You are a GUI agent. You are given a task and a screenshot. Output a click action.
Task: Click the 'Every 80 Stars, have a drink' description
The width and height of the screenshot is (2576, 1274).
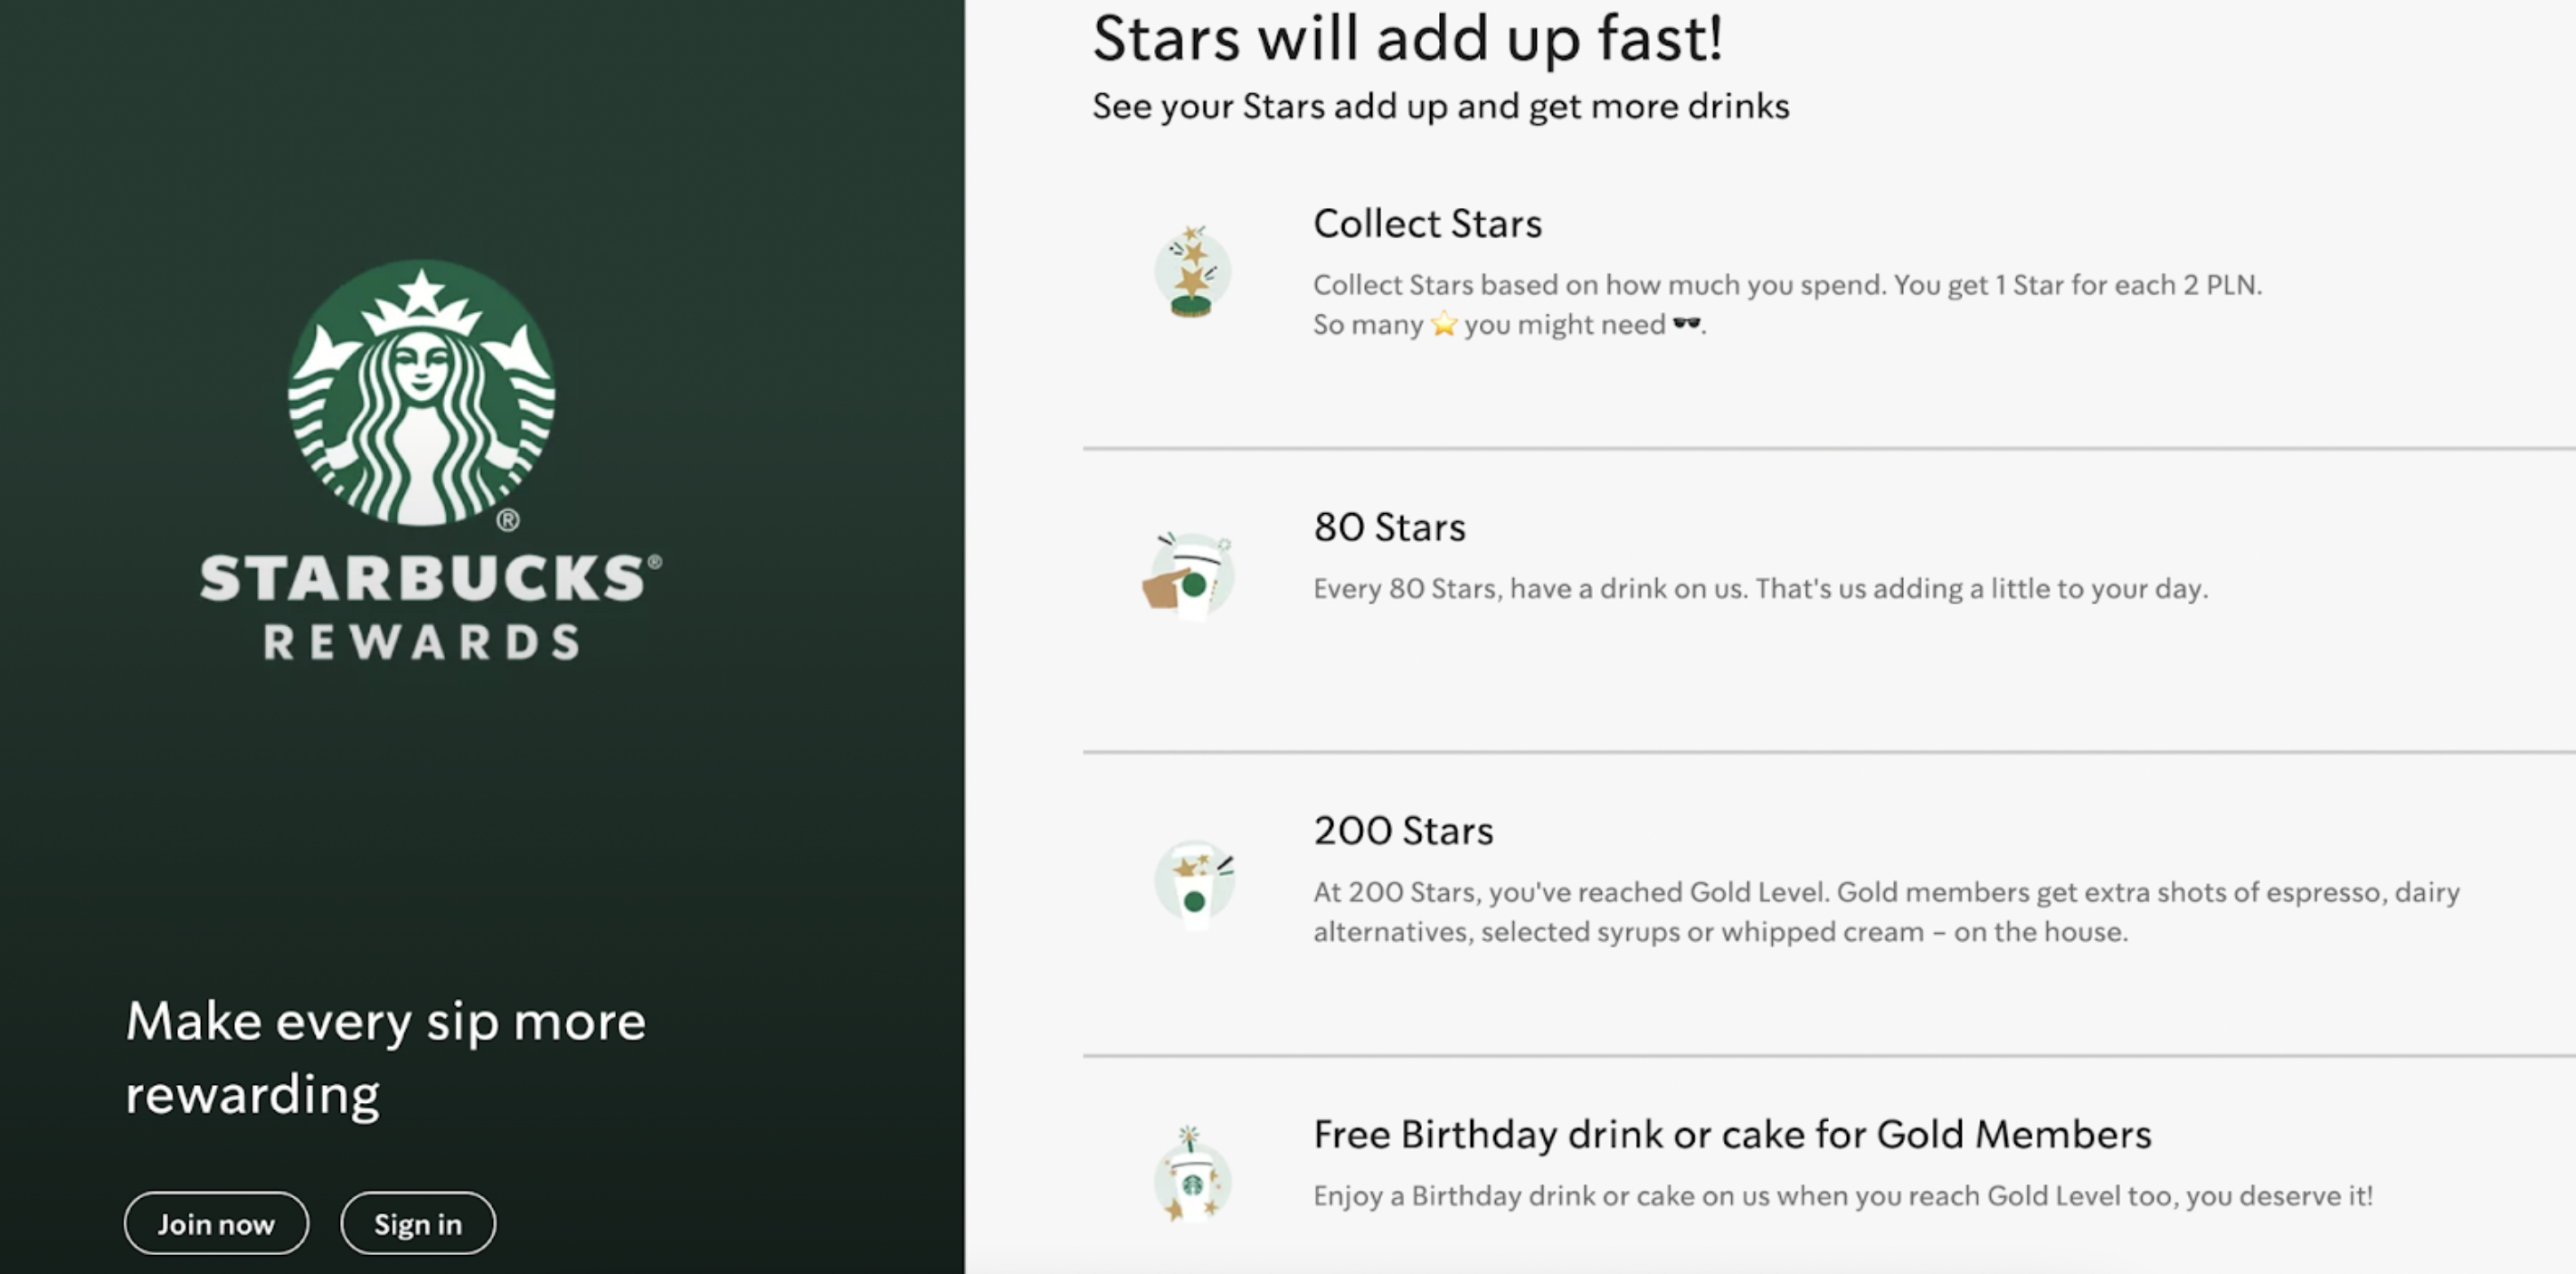tap(1760, 589)
